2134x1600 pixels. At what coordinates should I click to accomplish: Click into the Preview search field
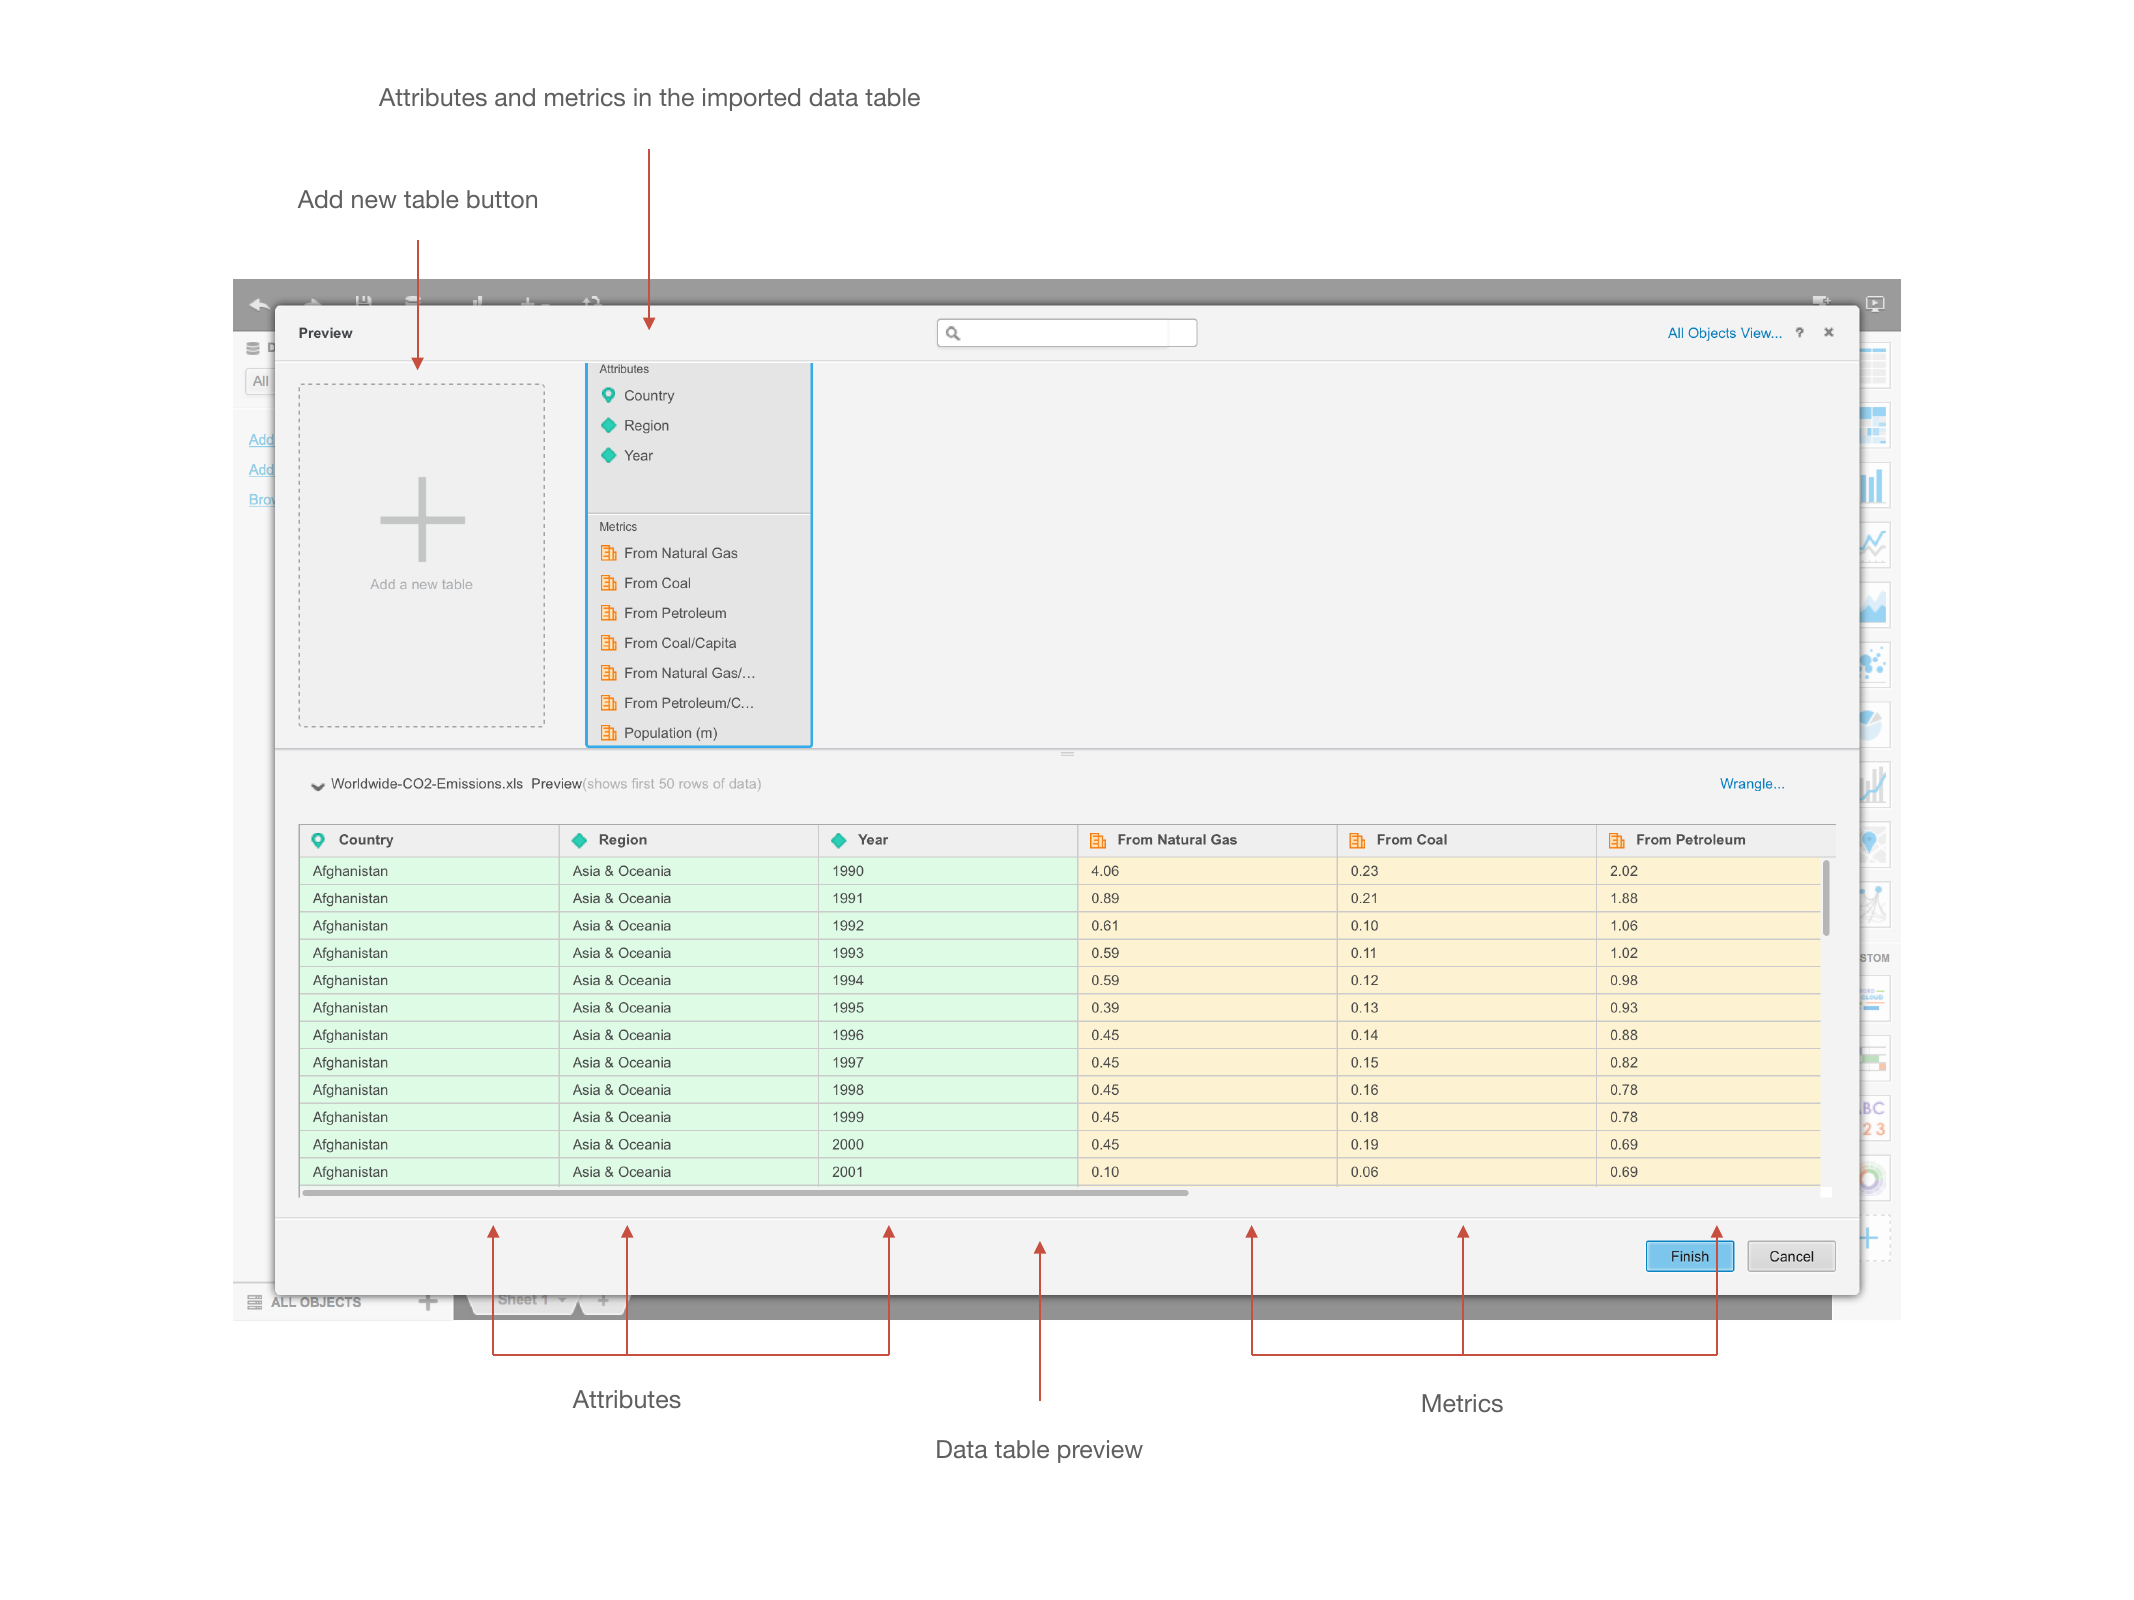(1067, 333)
